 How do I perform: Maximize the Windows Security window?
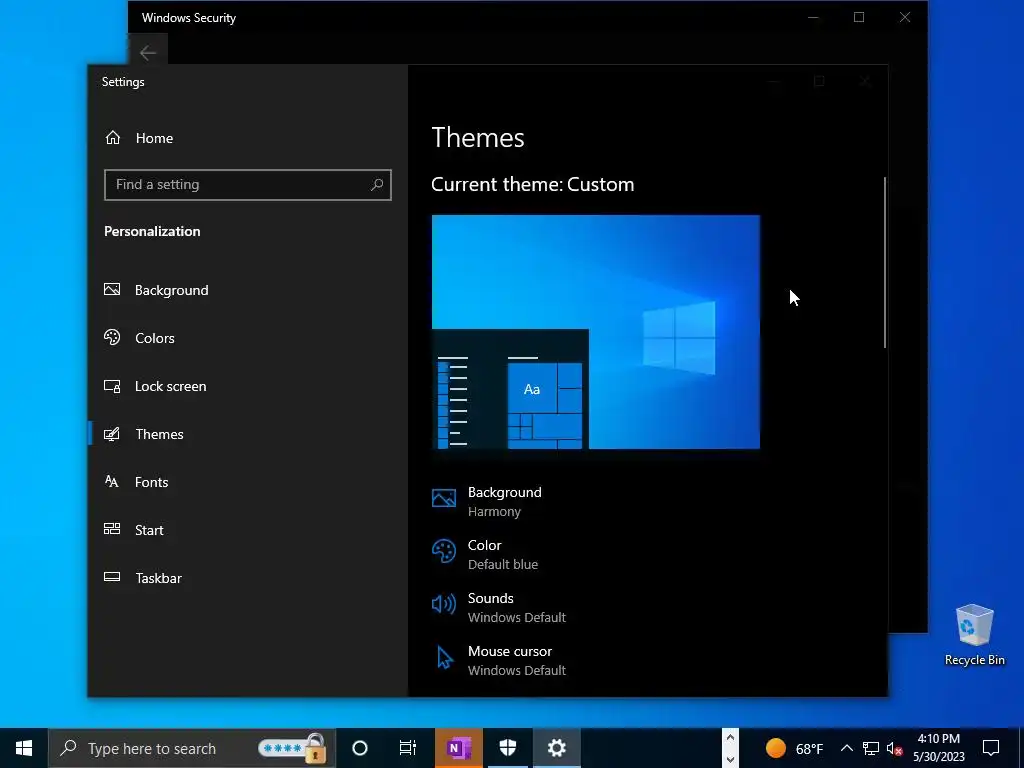[x=859, y=18]
